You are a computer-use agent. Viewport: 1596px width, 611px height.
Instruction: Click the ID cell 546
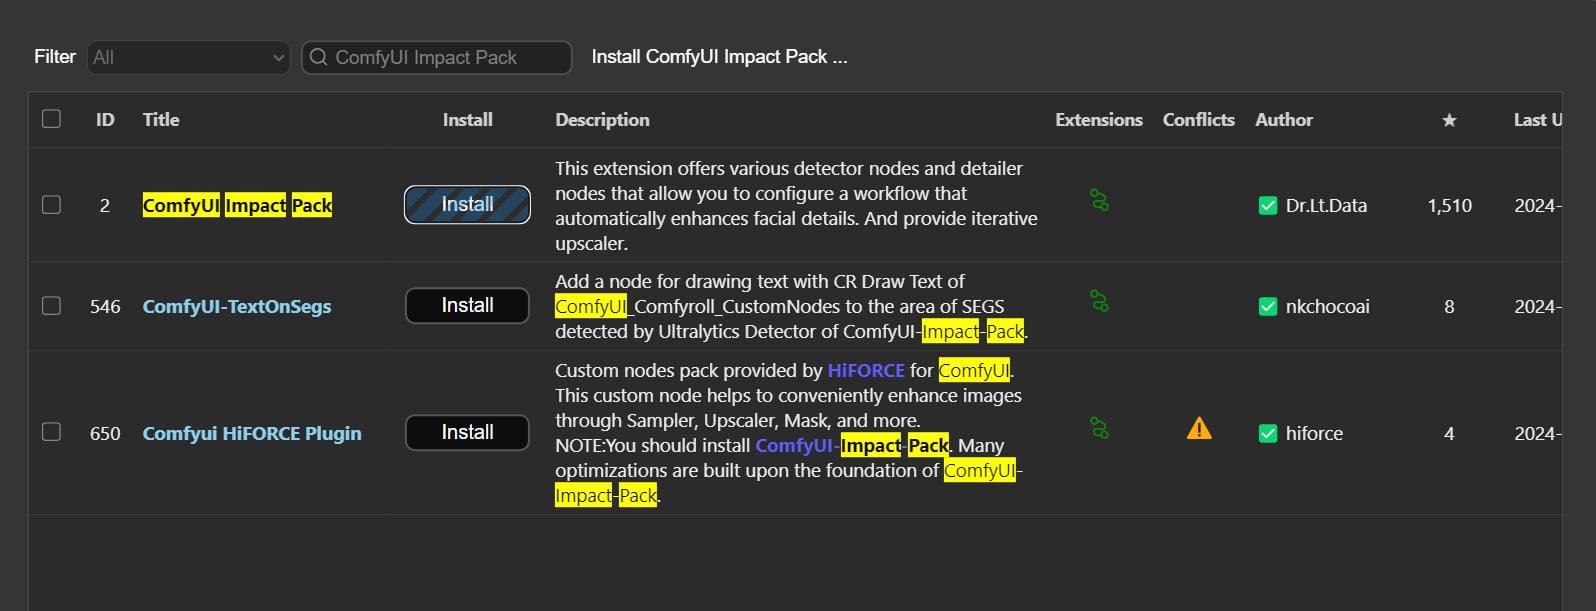point(105,307)
